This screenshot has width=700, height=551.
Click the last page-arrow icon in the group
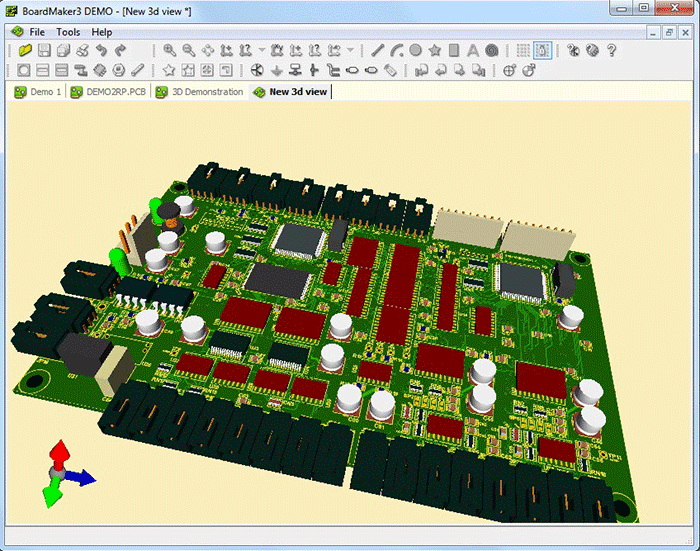[x=479, y=70]
